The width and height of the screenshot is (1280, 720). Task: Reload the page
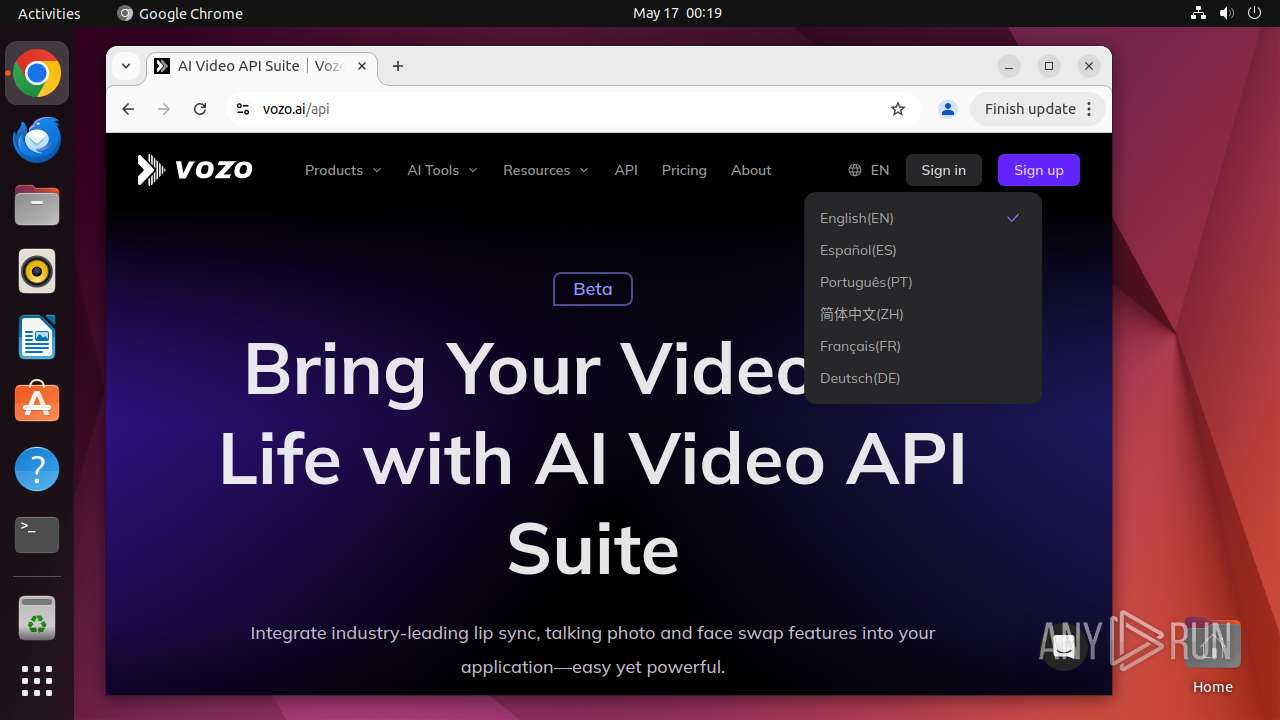coord(200,109)
